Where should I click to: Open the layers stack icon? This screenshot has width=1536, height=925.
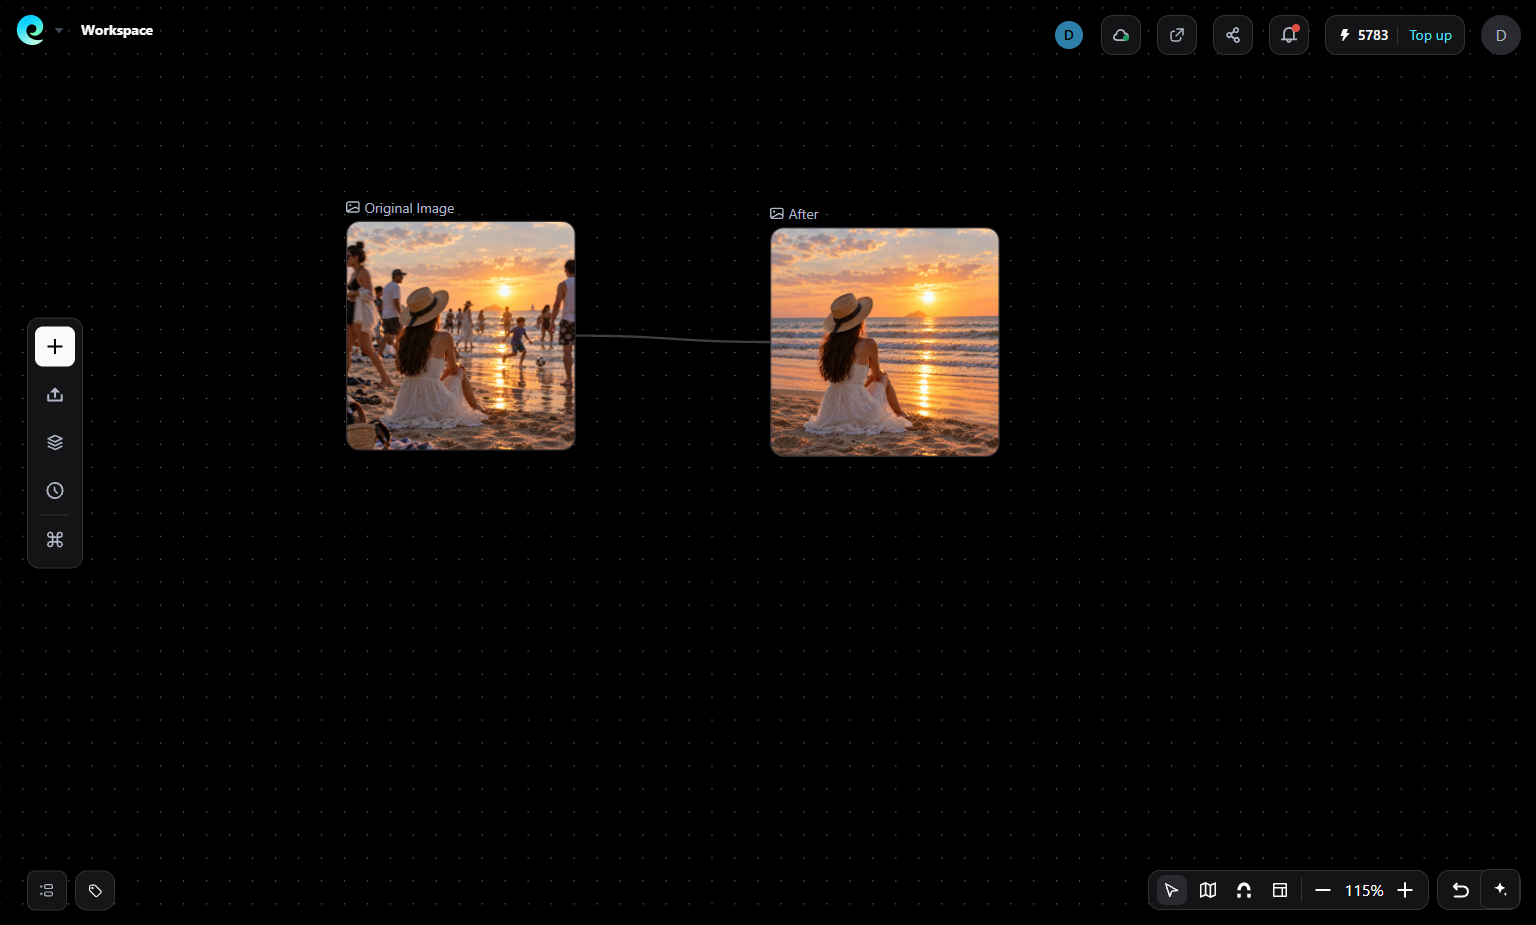click(55, 442)
